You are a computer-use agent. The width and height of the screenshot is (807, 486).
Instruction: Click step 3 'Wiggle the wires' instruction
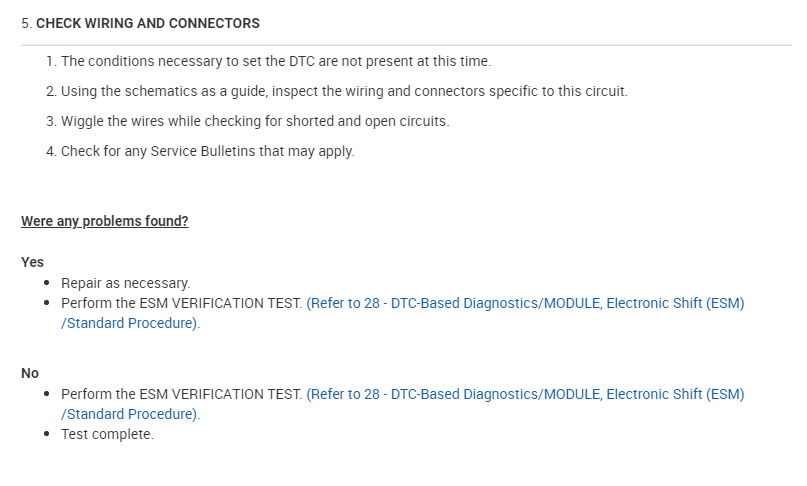255,121
